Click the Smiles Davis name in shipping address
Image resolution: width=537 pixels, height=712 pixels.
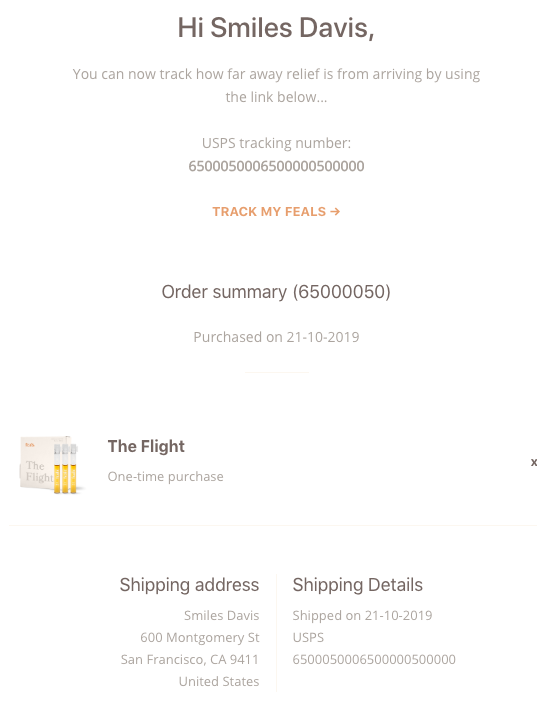222,615
